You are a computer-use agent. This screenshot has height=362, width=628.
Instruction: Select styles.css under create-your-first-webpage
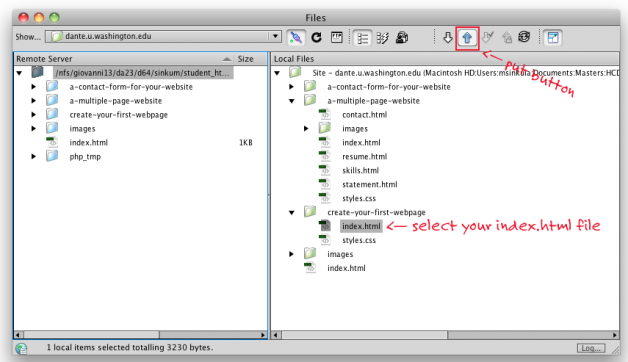click(x=359, y=240)
